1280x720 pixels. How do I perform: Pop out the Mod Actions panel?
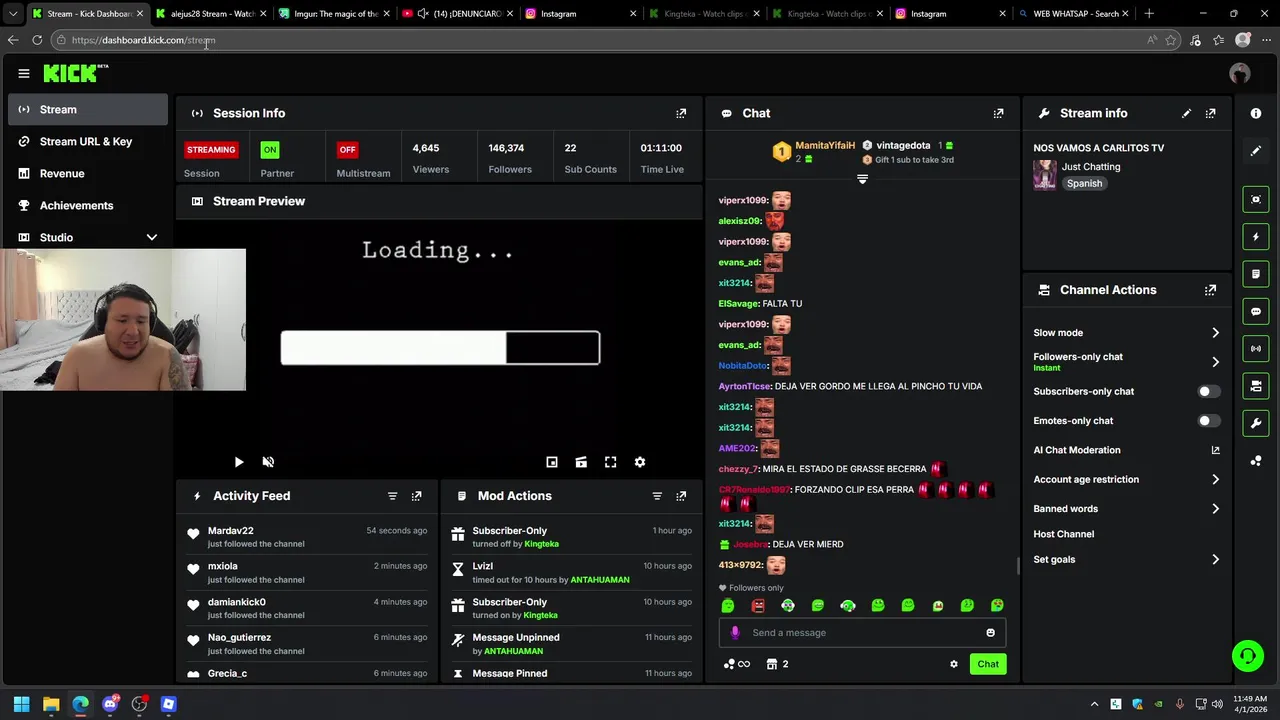[681, 496]
